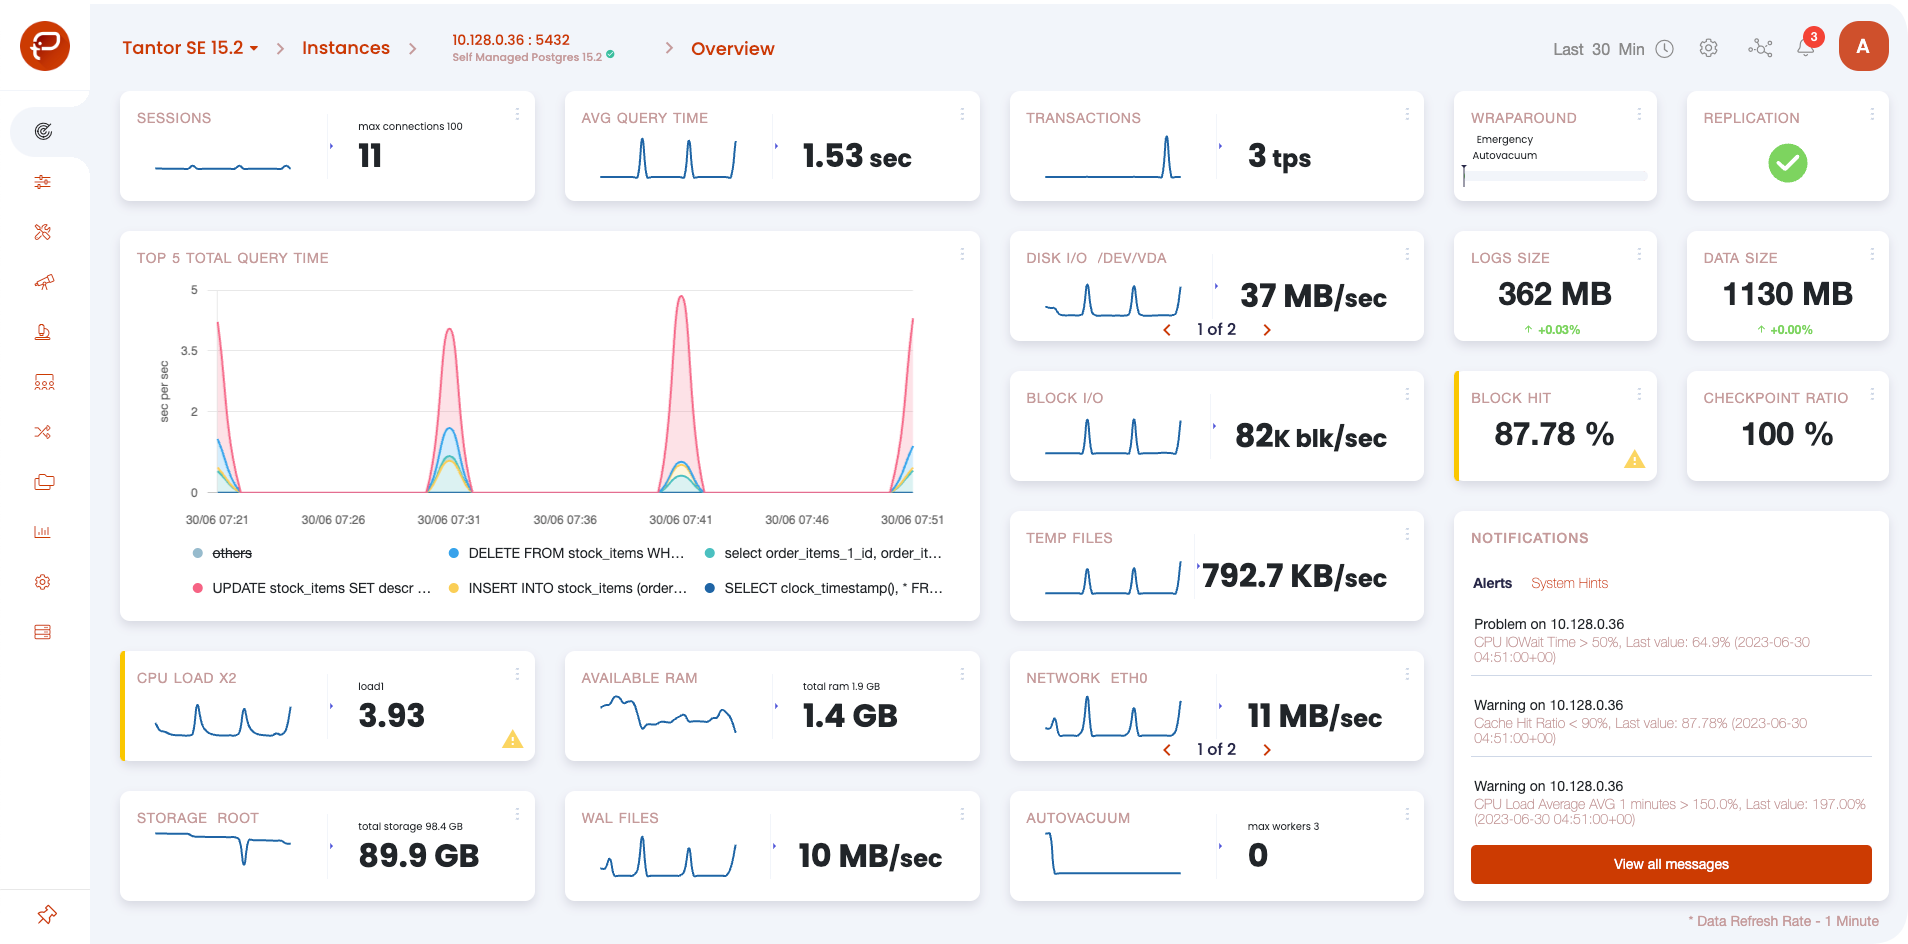This screenshot has height=944, width=1908.
Task: Open the settings gear in header
Action: coord(1709,48)
